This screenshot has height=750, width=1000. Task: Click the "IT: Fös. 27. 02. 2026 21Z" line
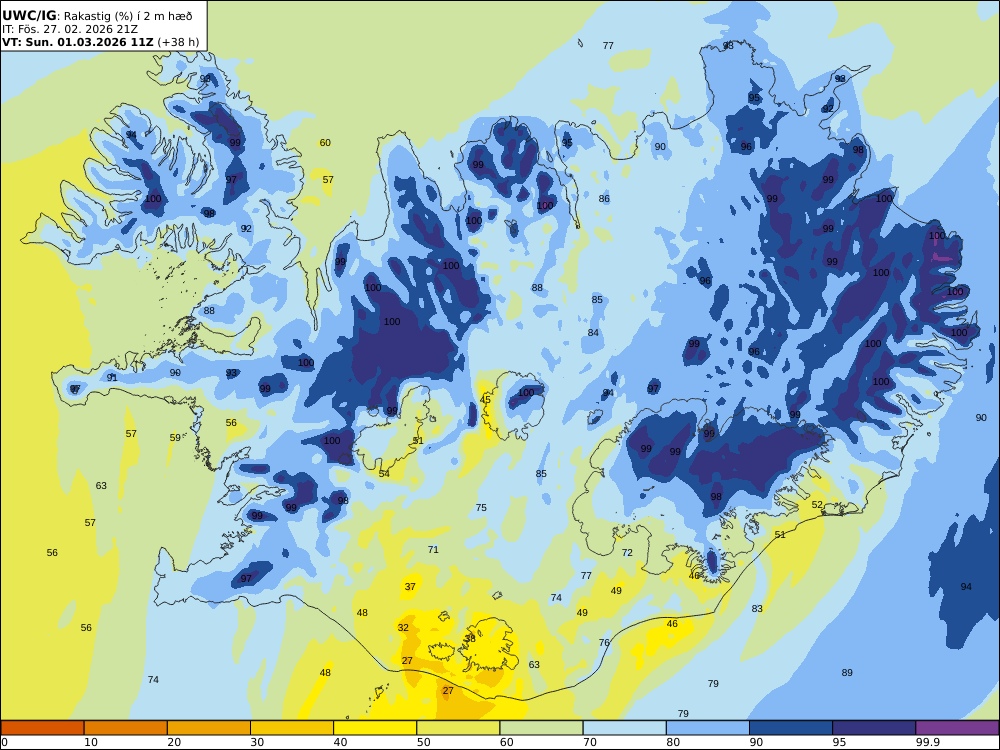[x=70, y=29]
